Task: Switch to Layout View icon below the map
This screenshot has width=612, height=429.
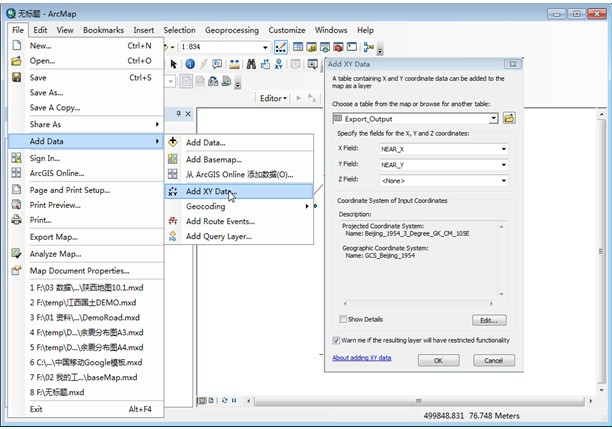Action: tap(211, 401)
